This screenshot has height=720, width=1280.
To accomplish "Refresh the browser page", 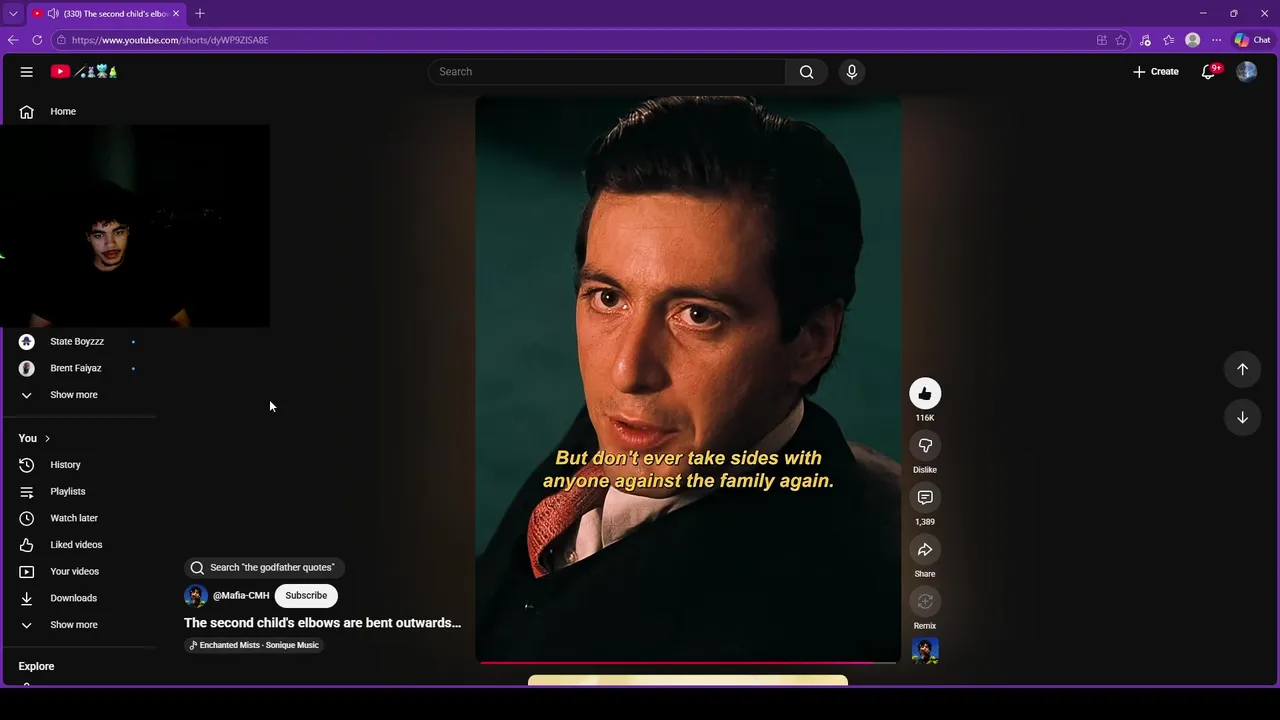I will 37,40.
